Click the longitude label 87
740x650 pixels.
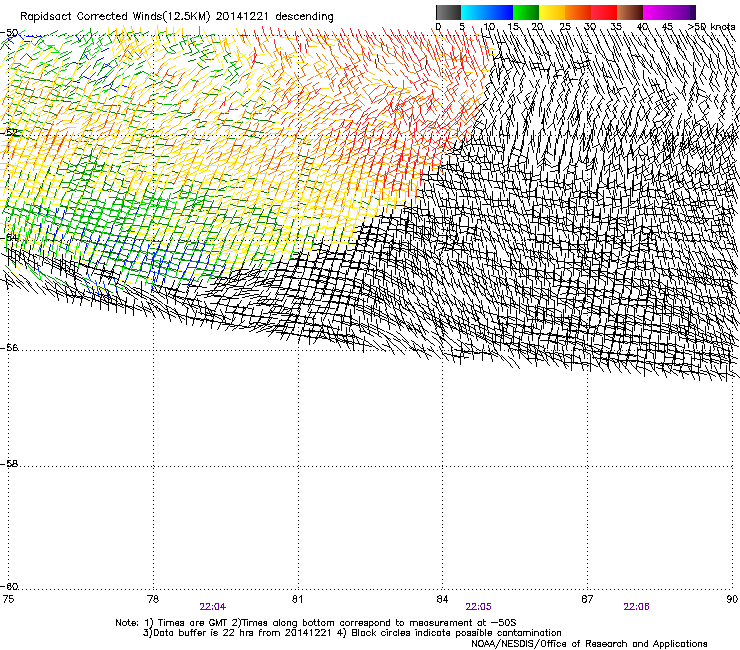[587, 599]
